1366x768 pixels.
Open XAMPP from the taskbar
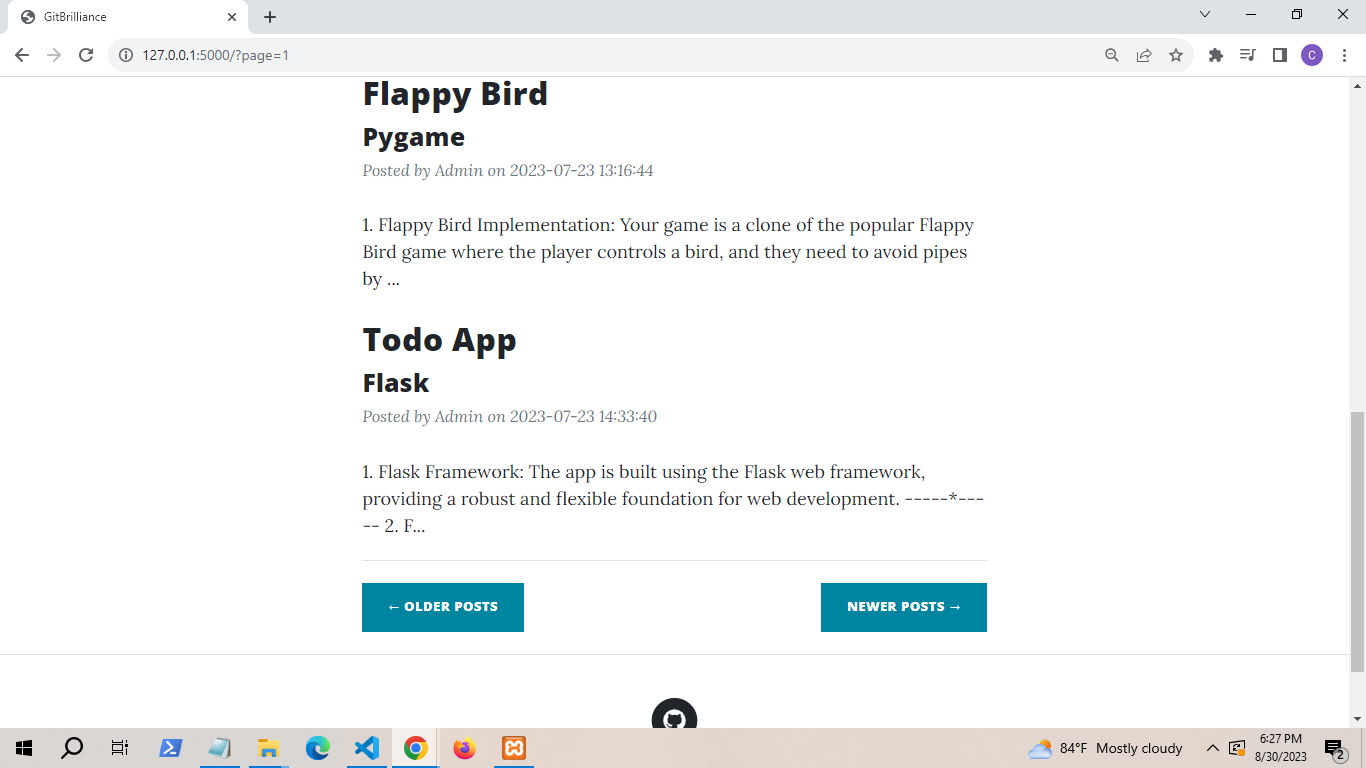click(513, 748)
